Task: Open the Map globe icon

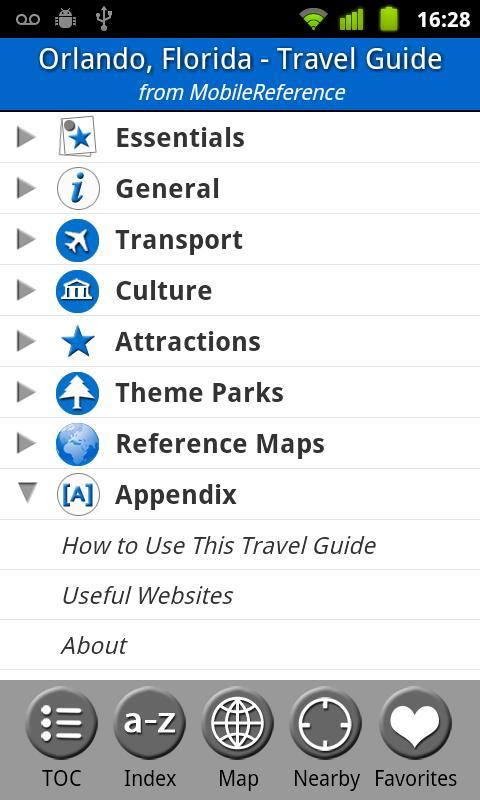Action: (x=238, y=722)
